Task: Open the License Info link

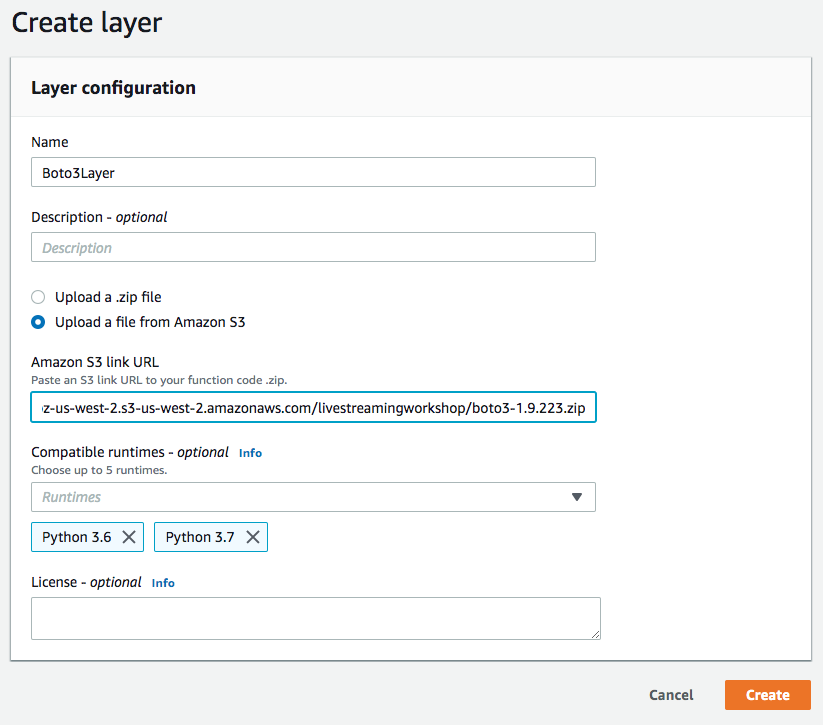Action: (163, 583)
